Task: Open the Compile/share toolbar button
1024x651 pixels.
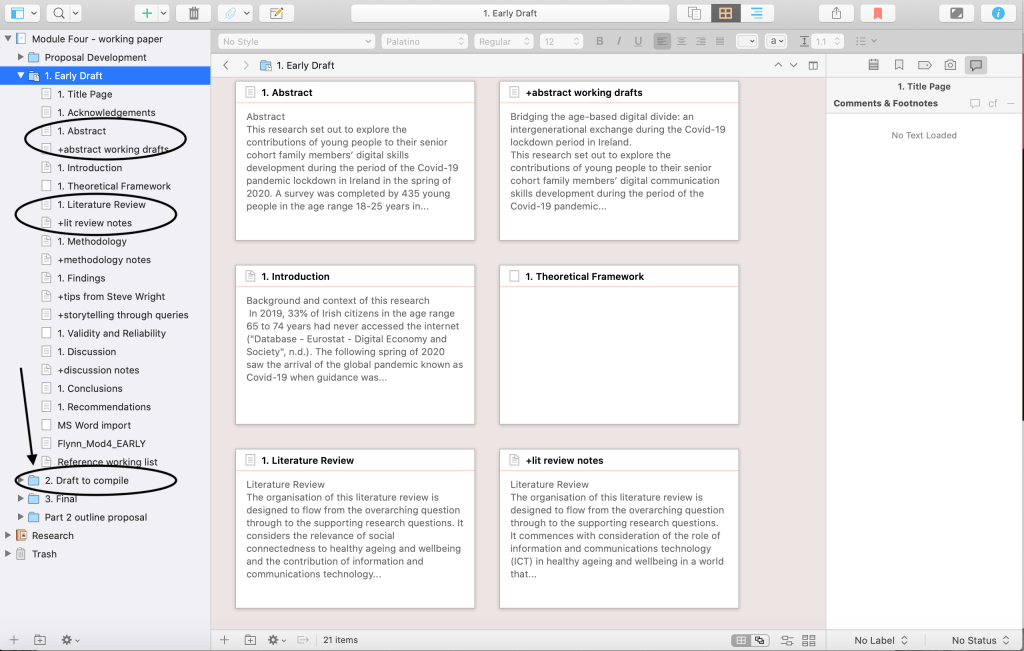Action: pos(835,13)
